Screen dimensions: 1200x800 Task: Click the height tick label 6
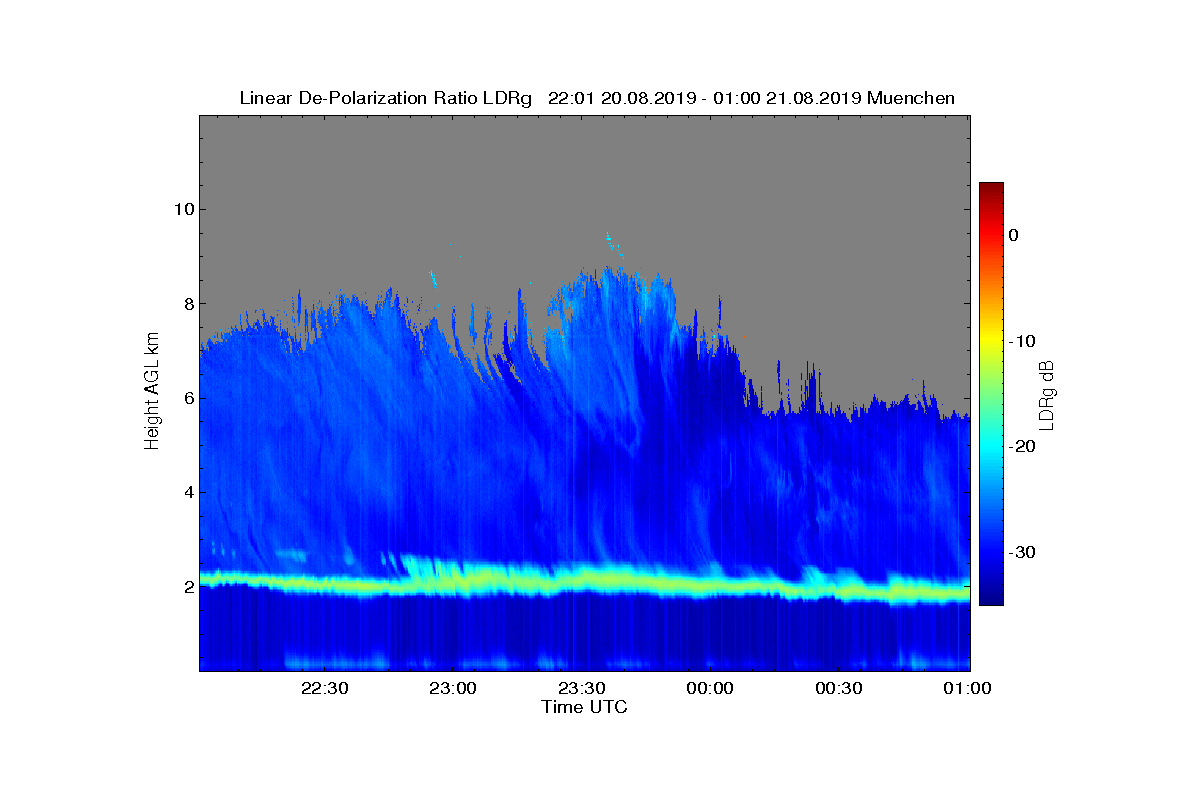tap(188, 398)
